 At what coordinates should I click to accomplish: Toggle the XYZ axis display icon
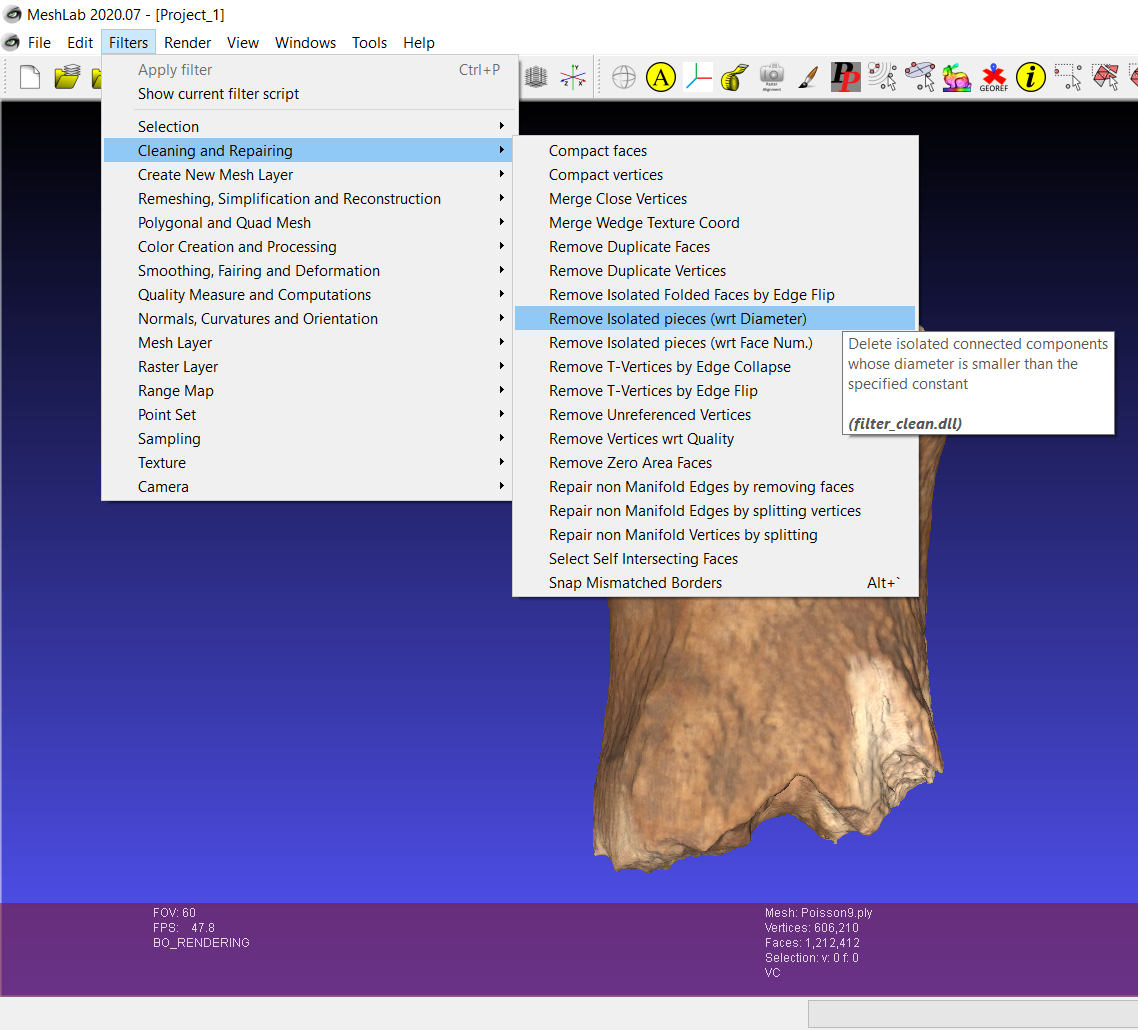[x=573, y=77]
